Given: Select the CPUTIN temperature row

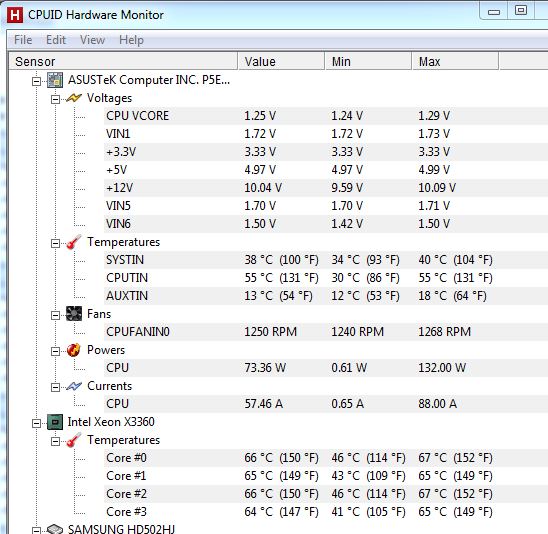Looking at the screenshot, I should coord(326,278).
